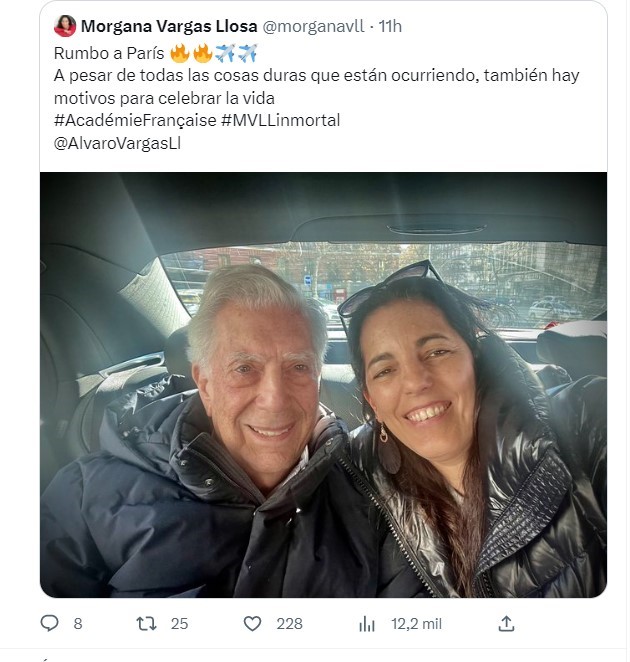Image resolution: width=630 pixels, height=662 pixels.
Task: Click the tweet text about celebrar la vida
Action: pos(317,87)
